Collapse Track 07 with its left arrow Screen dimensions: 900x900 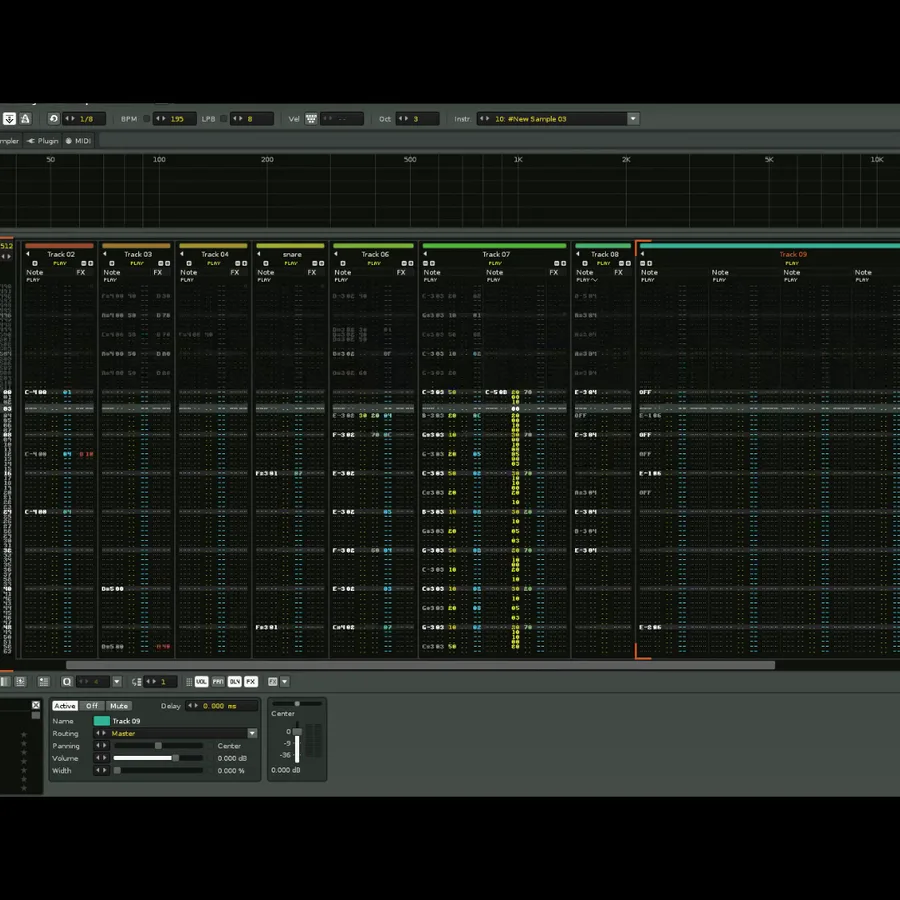point(425,254)
